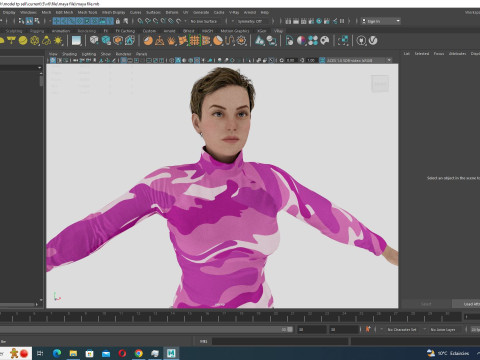480x360 pixels.
Task: Click the sky gradient square shelf icon
Action: [x=76, y=41]
